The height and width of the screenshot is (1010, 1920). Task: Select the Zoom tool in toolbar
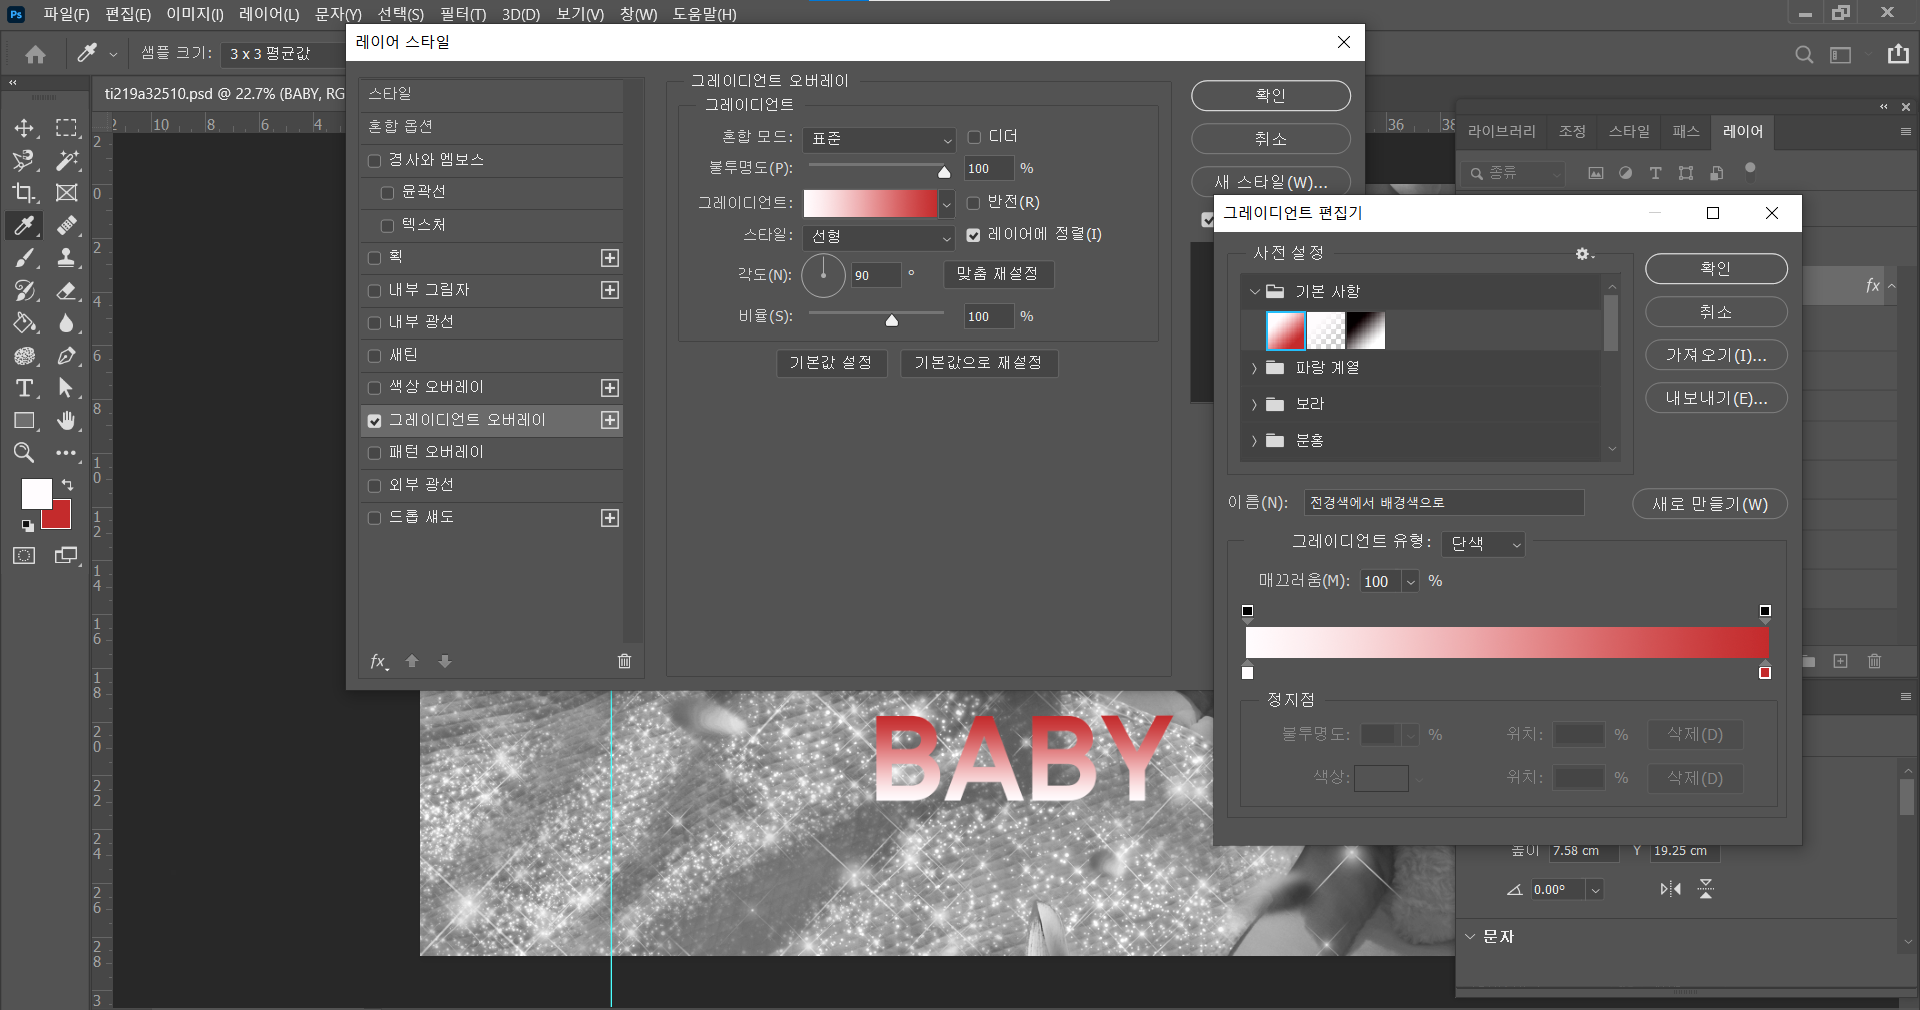click(24, 453)
